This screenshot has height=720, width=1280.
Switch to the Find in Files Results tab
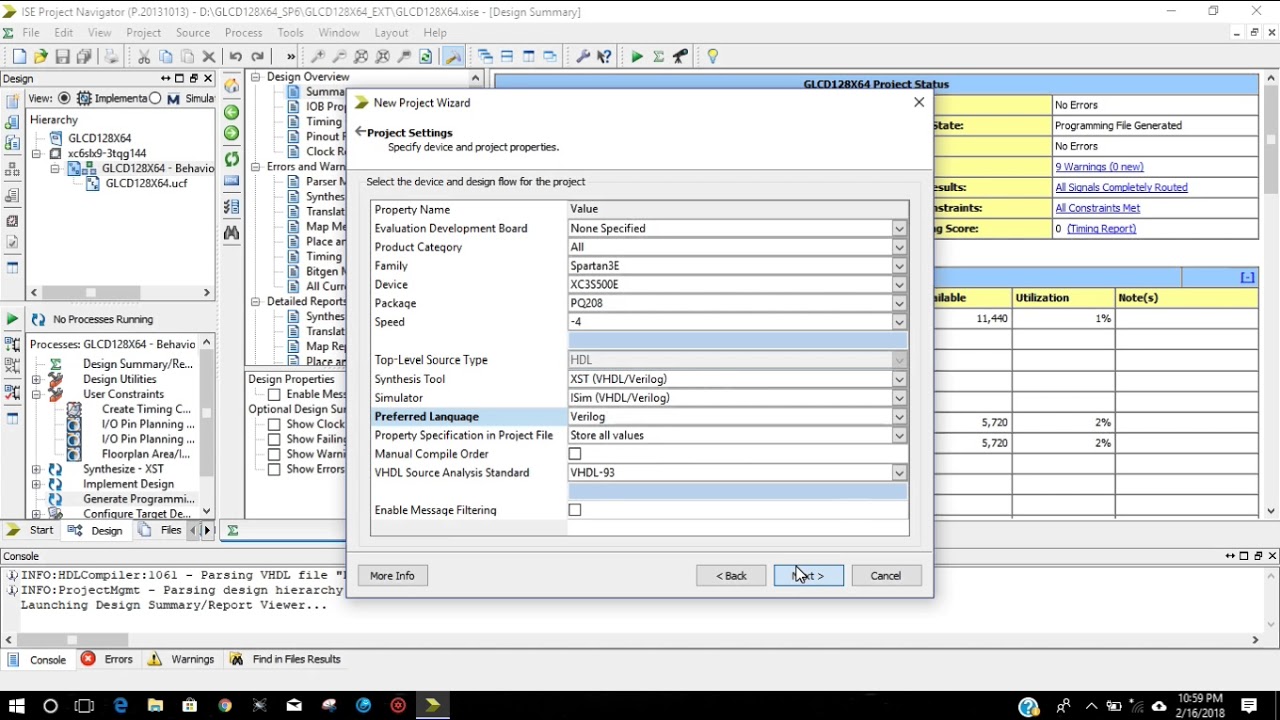[x=285, y=660]
